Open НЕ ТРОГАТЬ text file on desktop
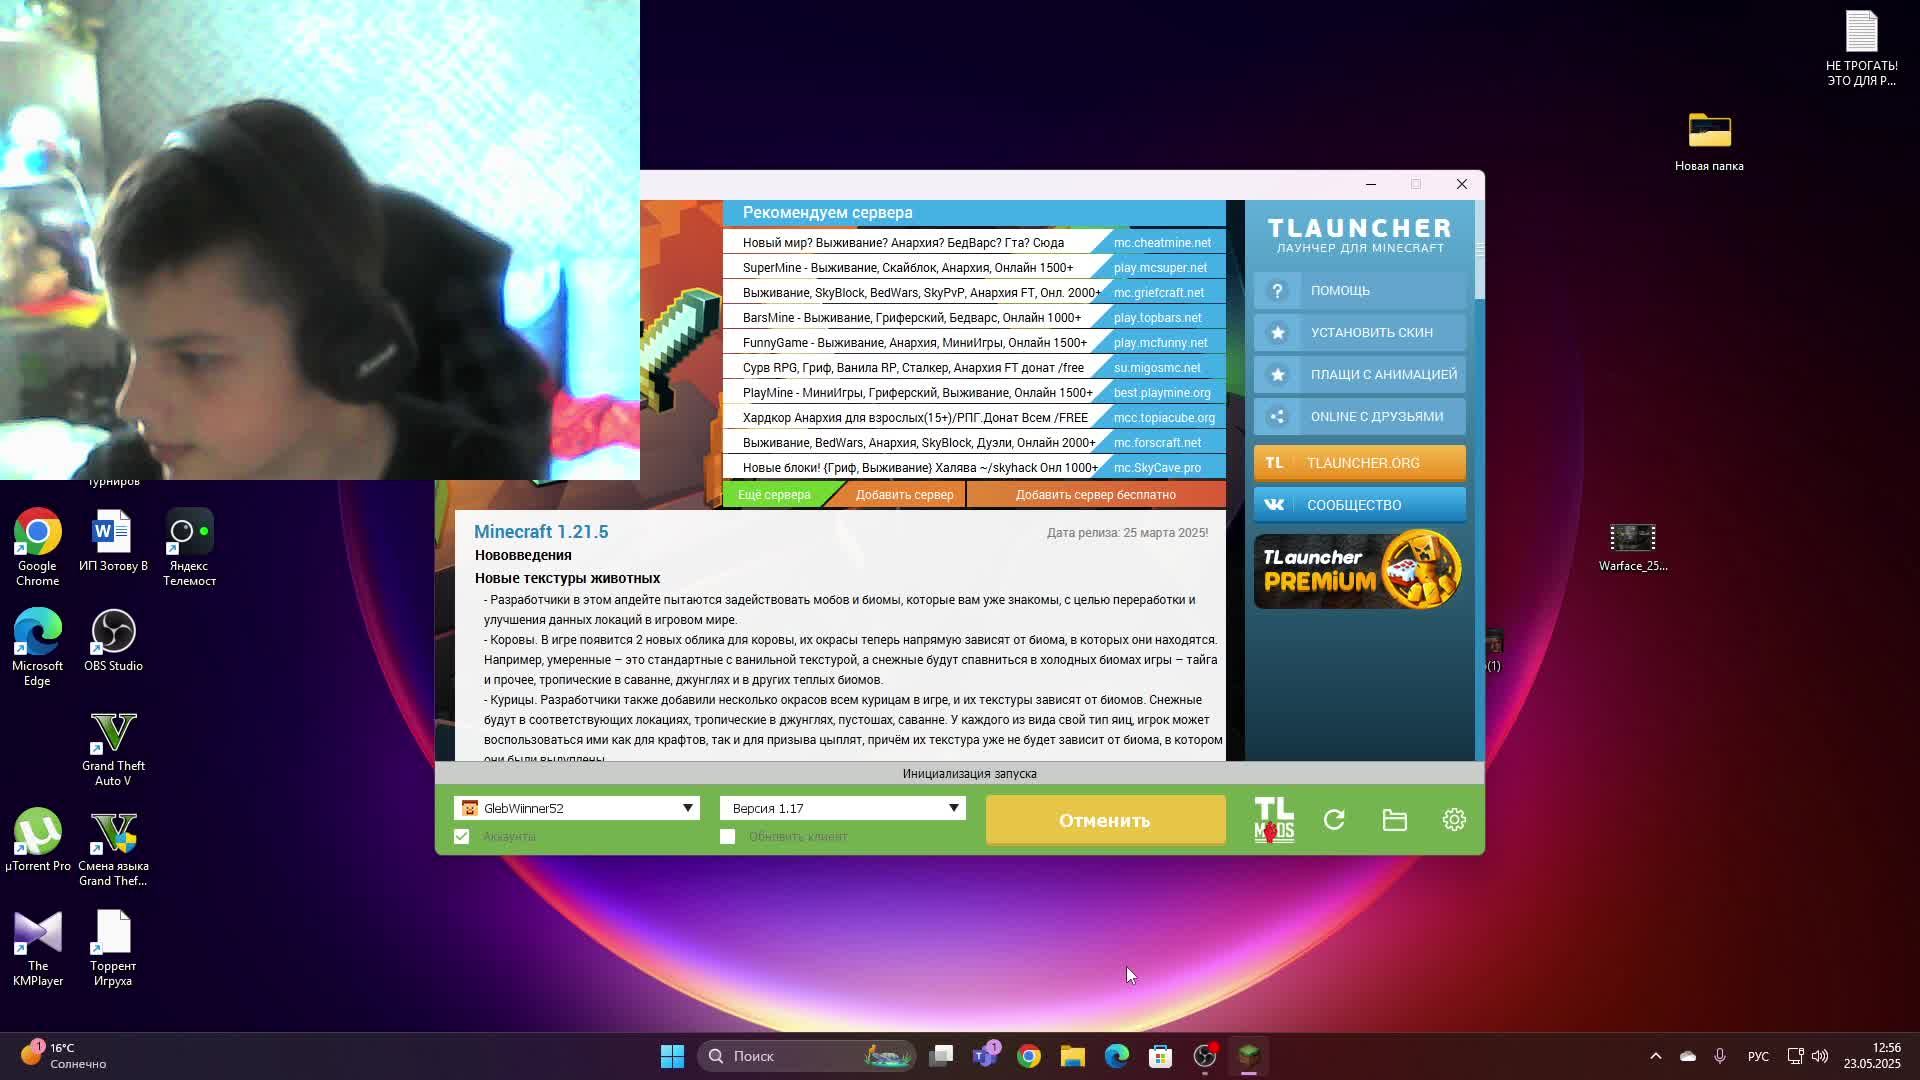Image resolution: width=1920 pixels, height=1080 pixels. 1861,48
